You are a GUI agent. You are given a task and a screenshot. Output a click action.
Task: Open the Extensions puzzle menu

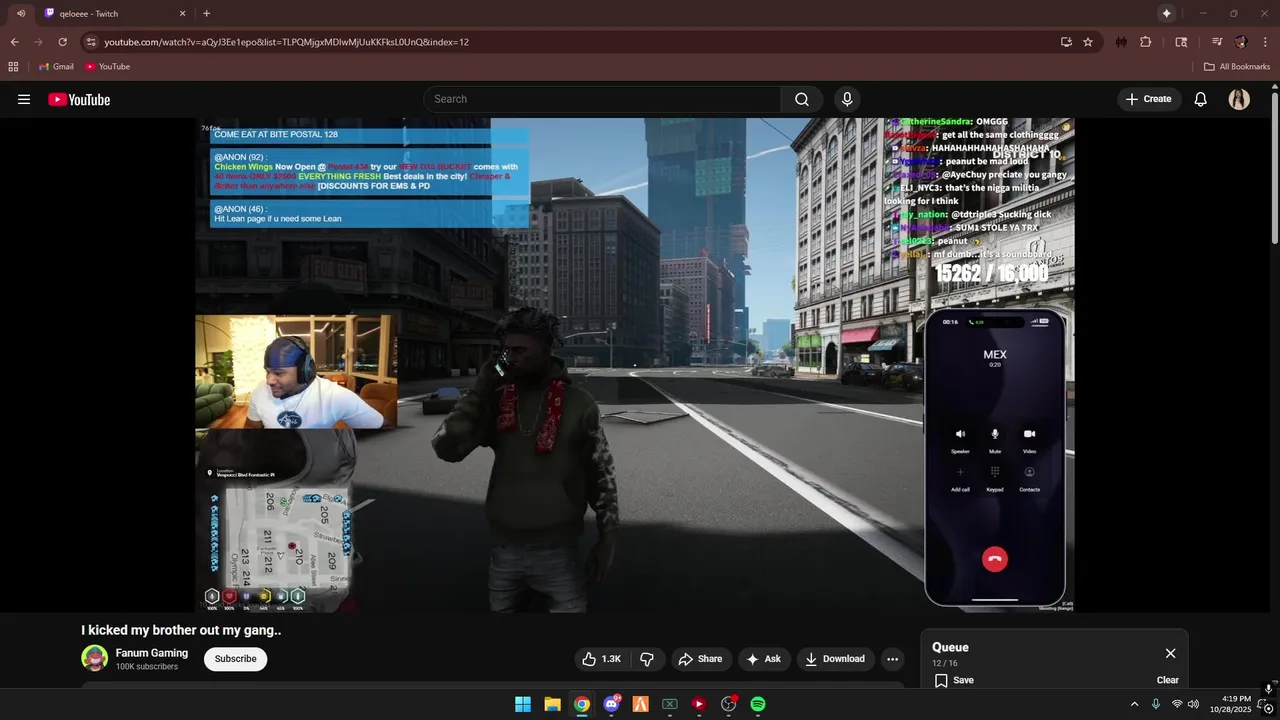(x=1146, y=42)
